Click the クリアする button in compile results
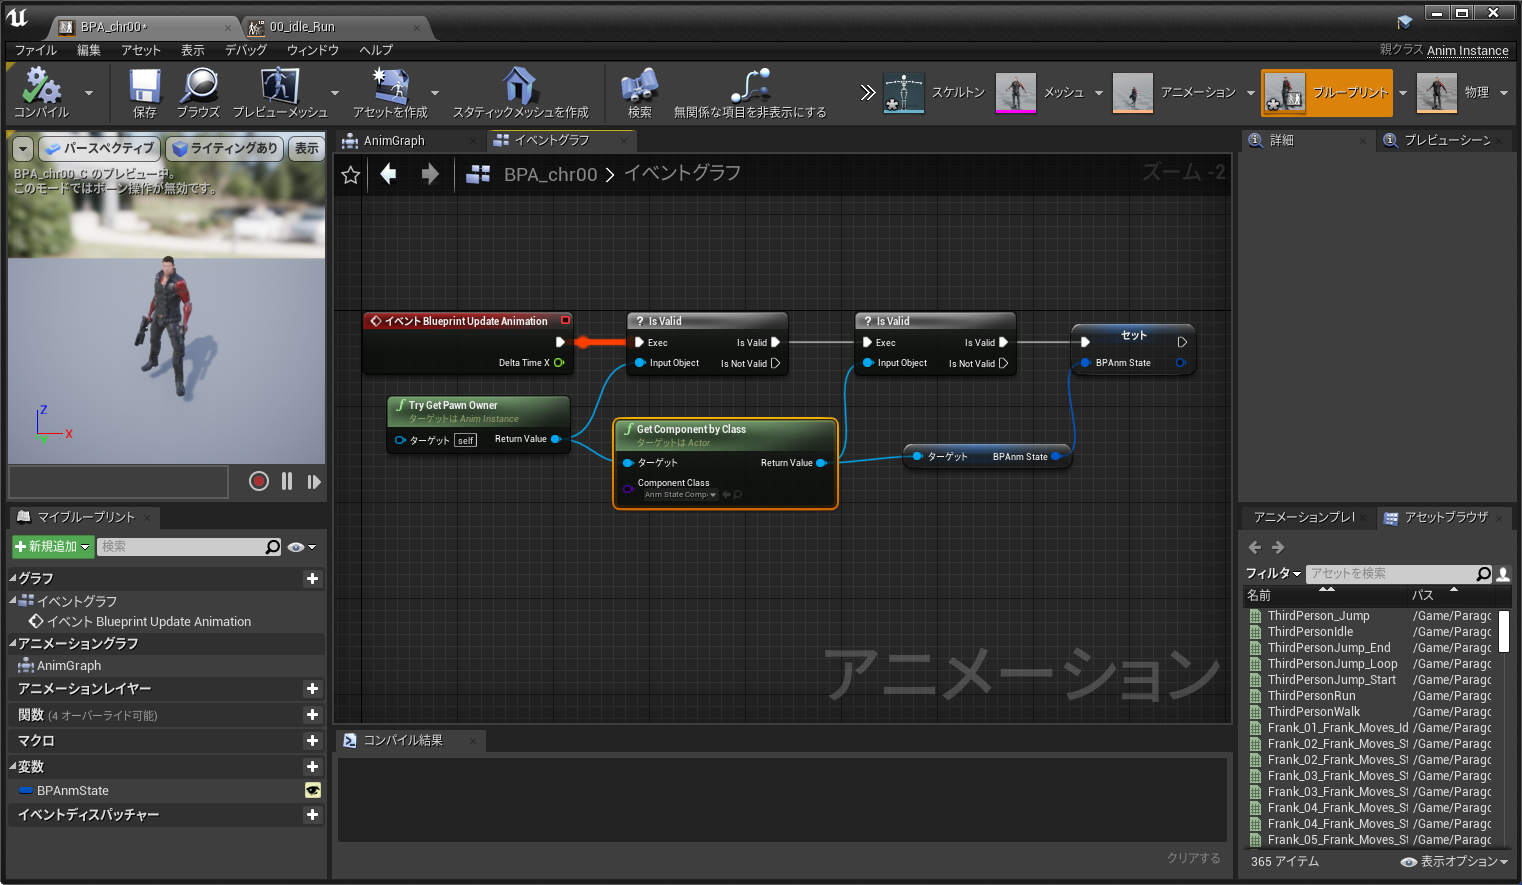The width and height of the screenshot is (1522, 885). point(1194,858)
